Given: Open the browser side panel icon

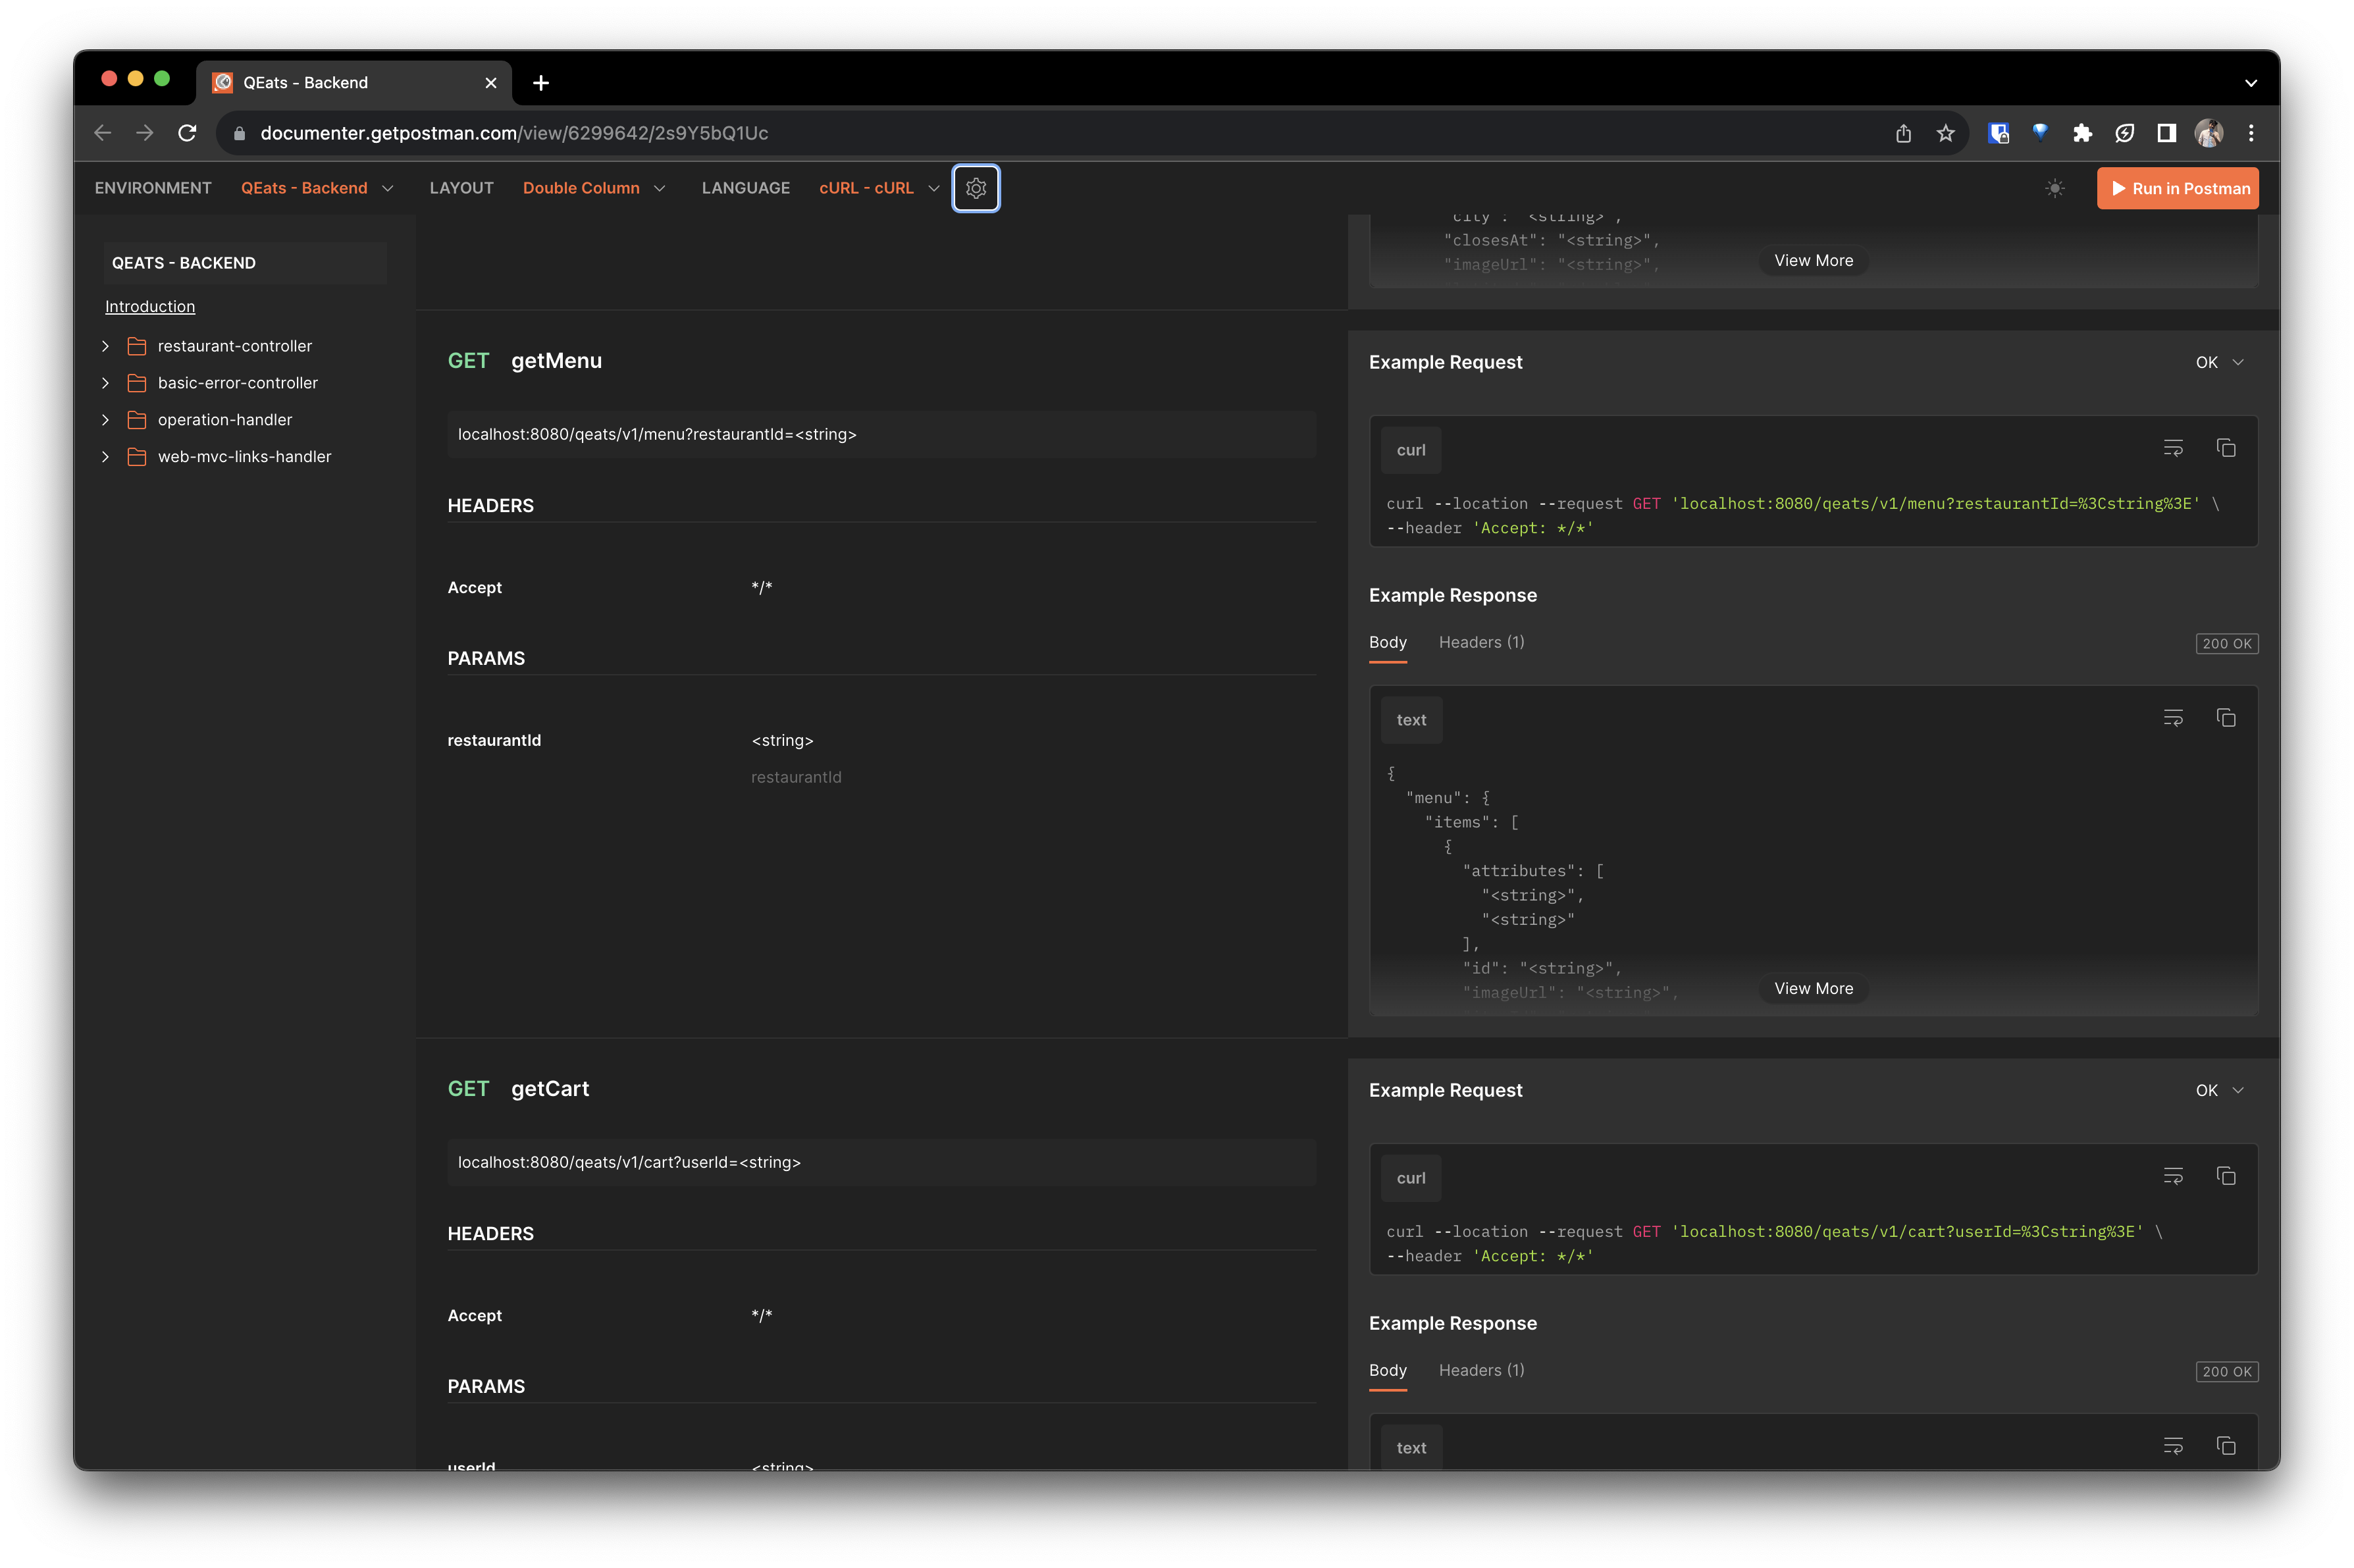Looking at the screenshot, I should 2166,133.
